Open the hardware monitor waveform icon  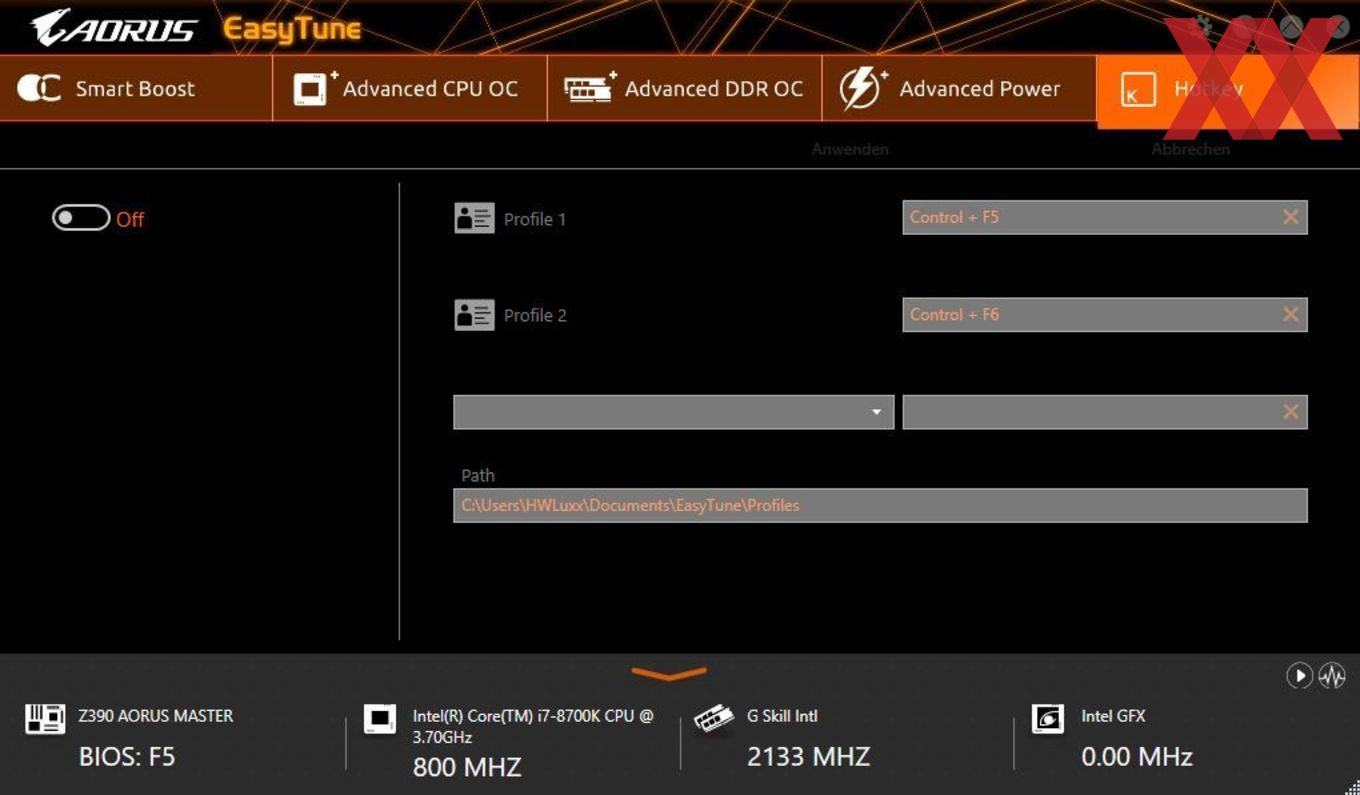(1332, 676)
